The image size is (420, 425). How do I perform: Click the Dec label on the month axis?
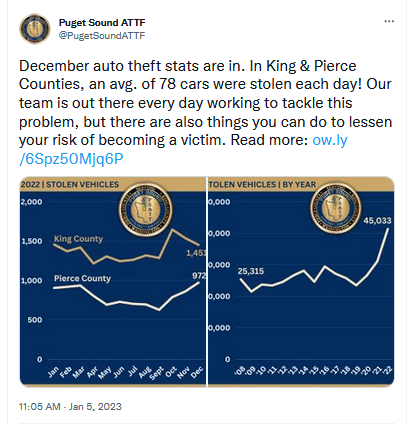click(197, 372)
